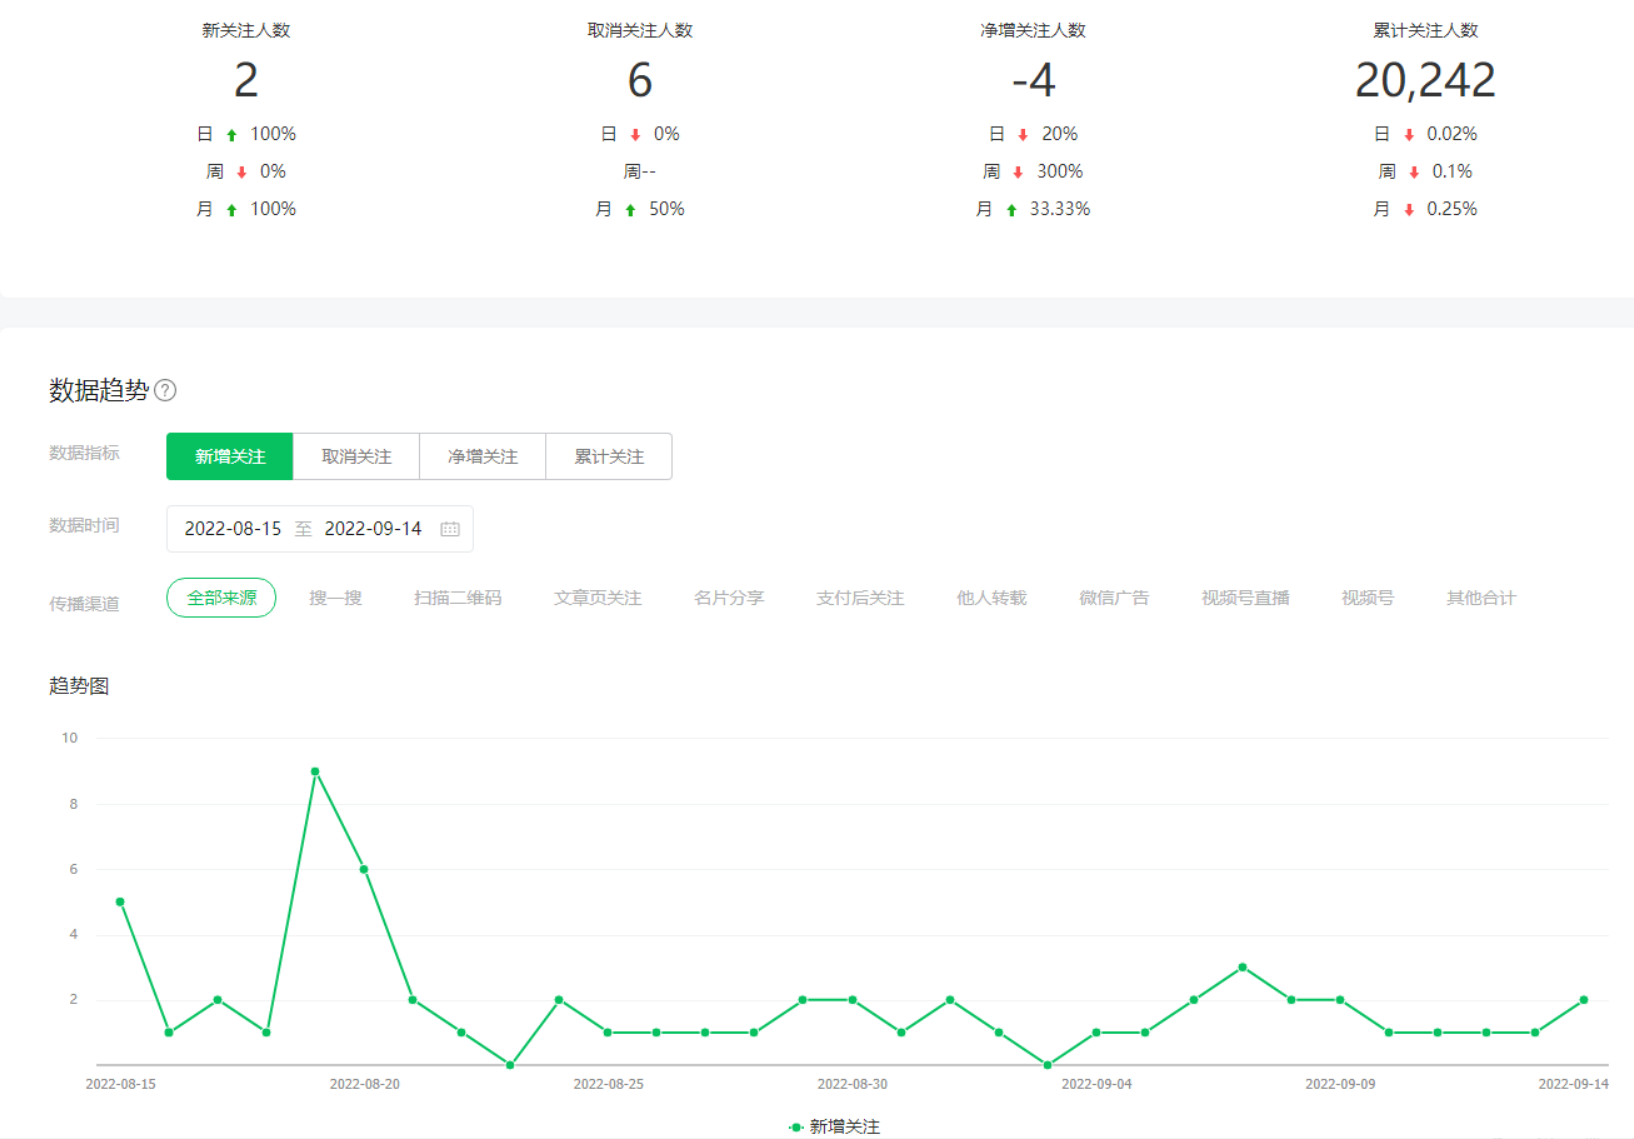The image size is (1634, 1139).
Task: Filter by 扫描二维码 channel
Action: (458, 598)
